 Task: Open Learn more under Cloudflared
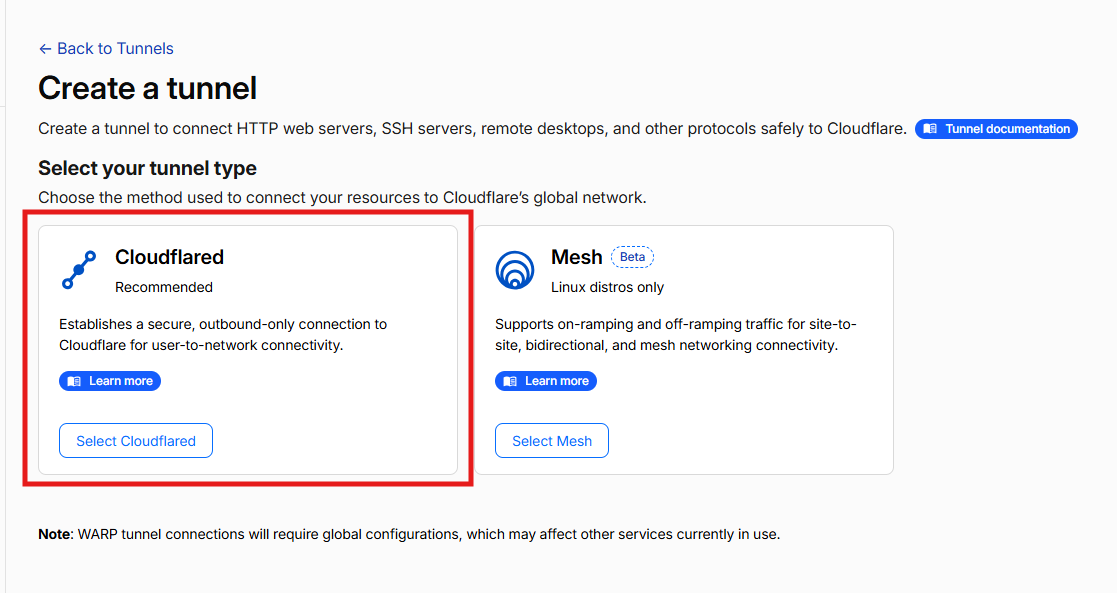point(110,381)
